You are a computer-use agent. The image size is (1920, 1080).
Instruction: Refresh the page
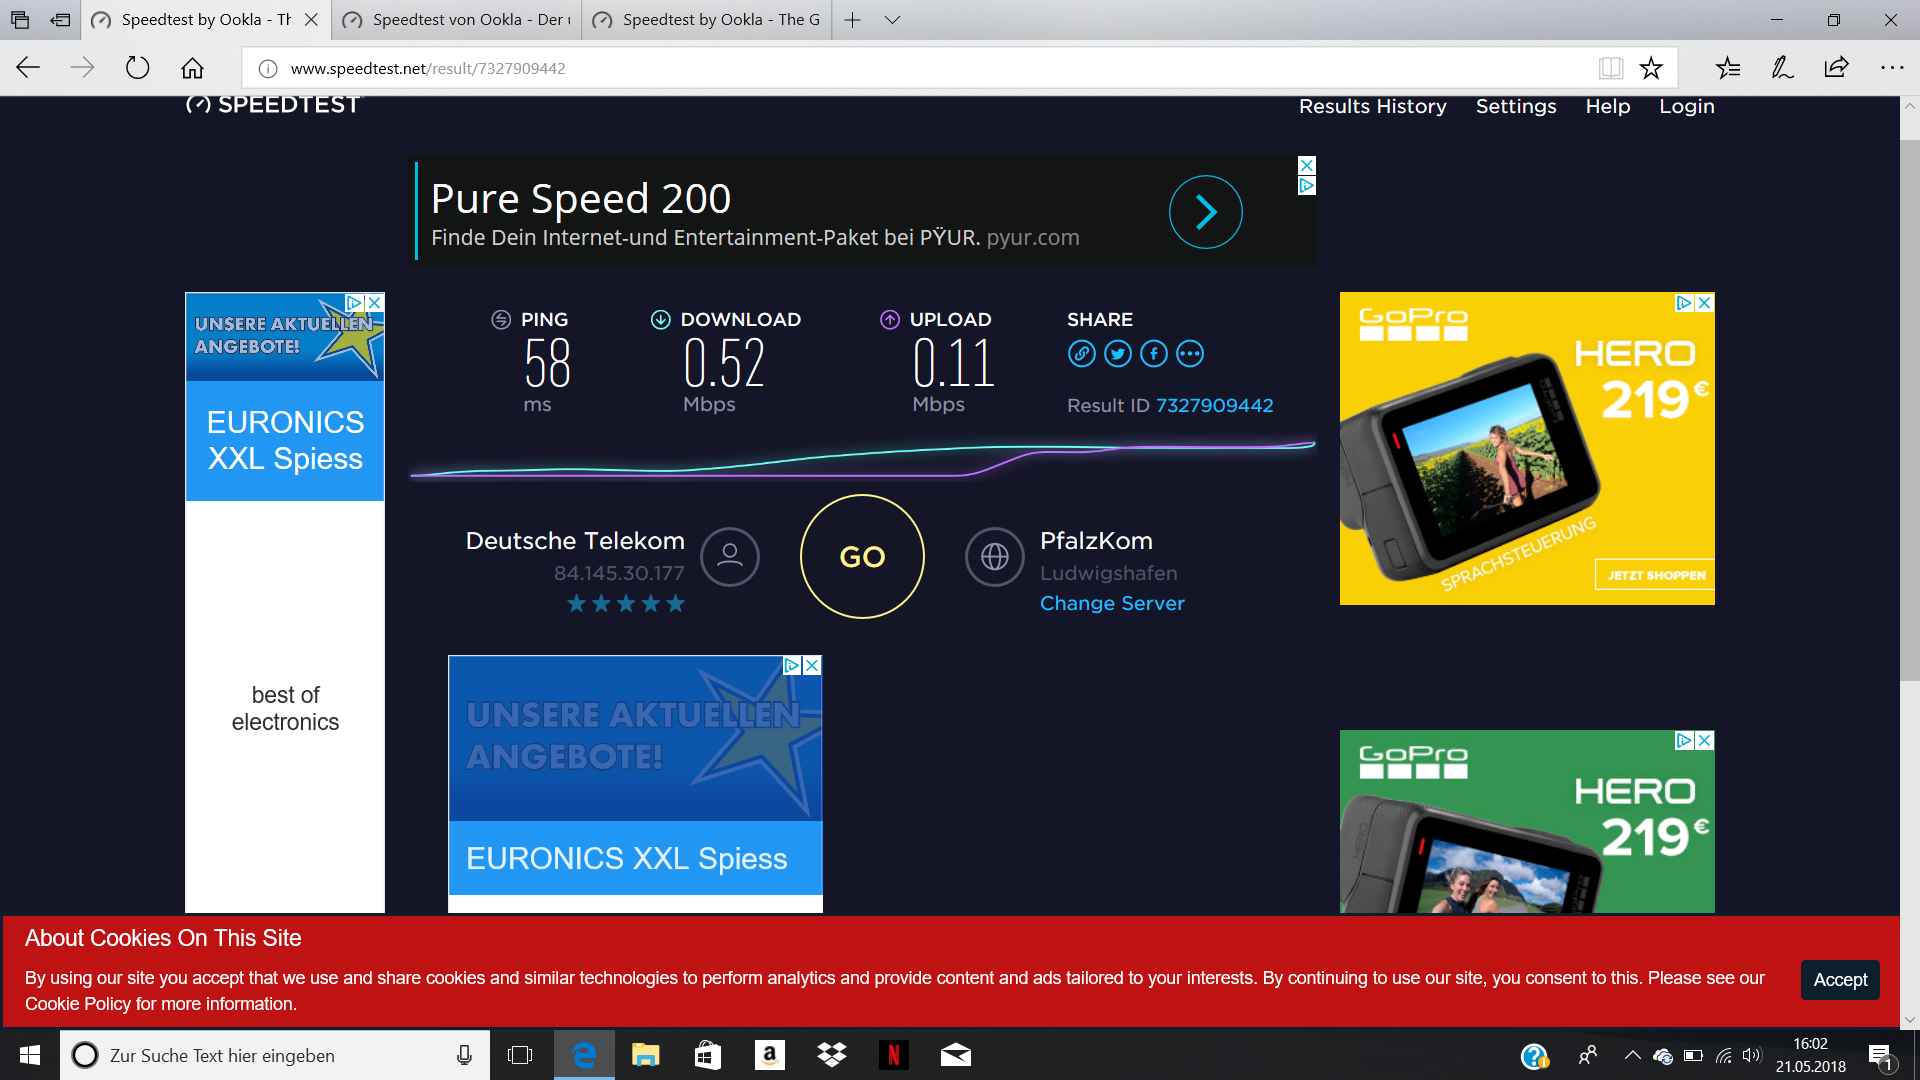click(137, 68)
